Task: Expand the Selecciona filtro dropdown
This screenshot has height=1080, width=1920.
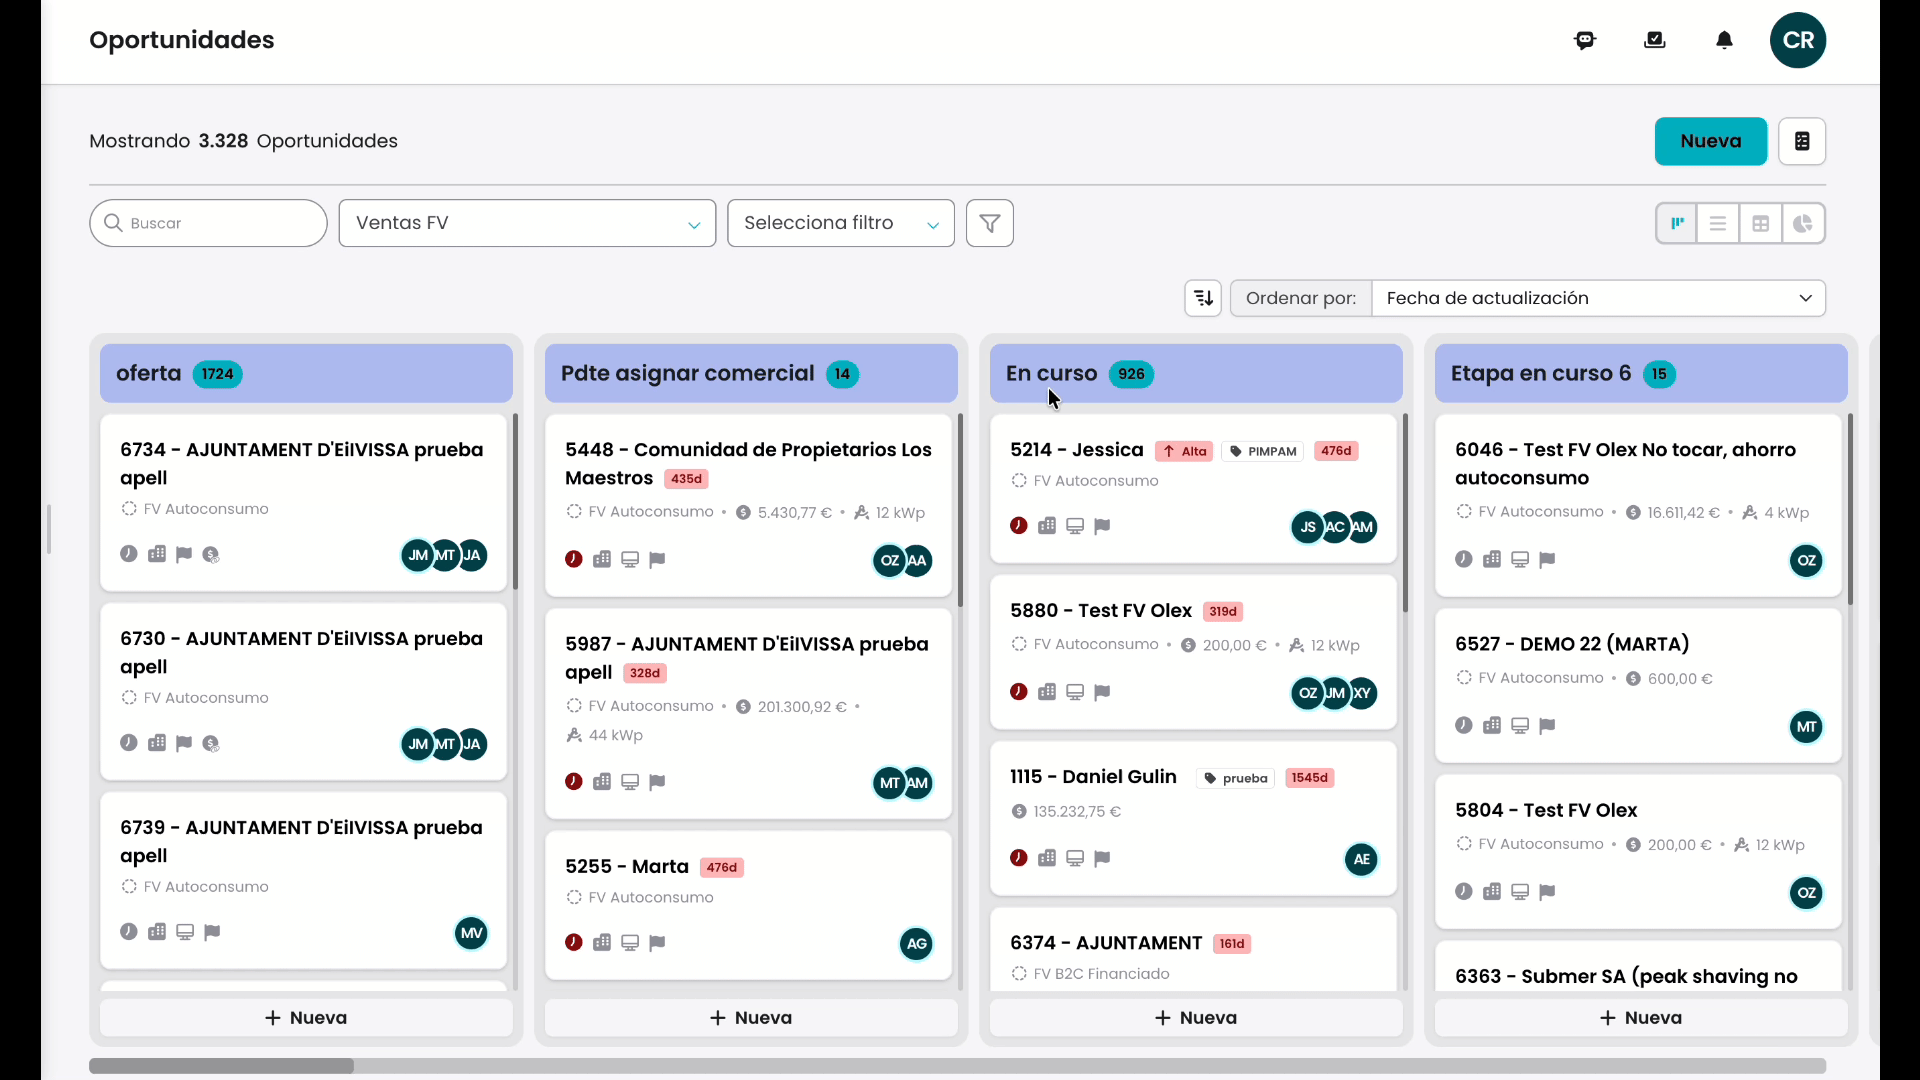Action: point(841,223)
